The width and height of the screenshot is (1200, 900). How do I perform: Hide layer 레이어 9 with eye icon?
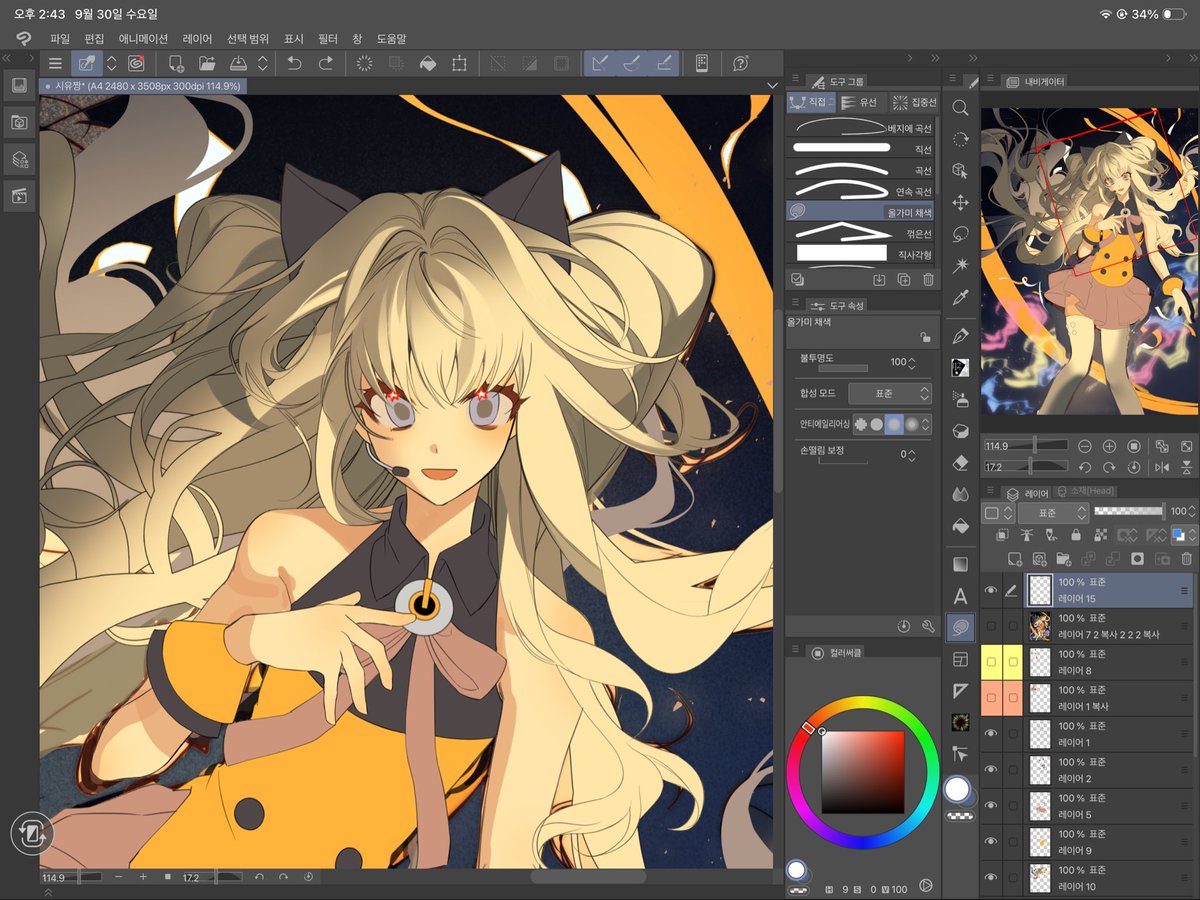(x=991, y=842)
